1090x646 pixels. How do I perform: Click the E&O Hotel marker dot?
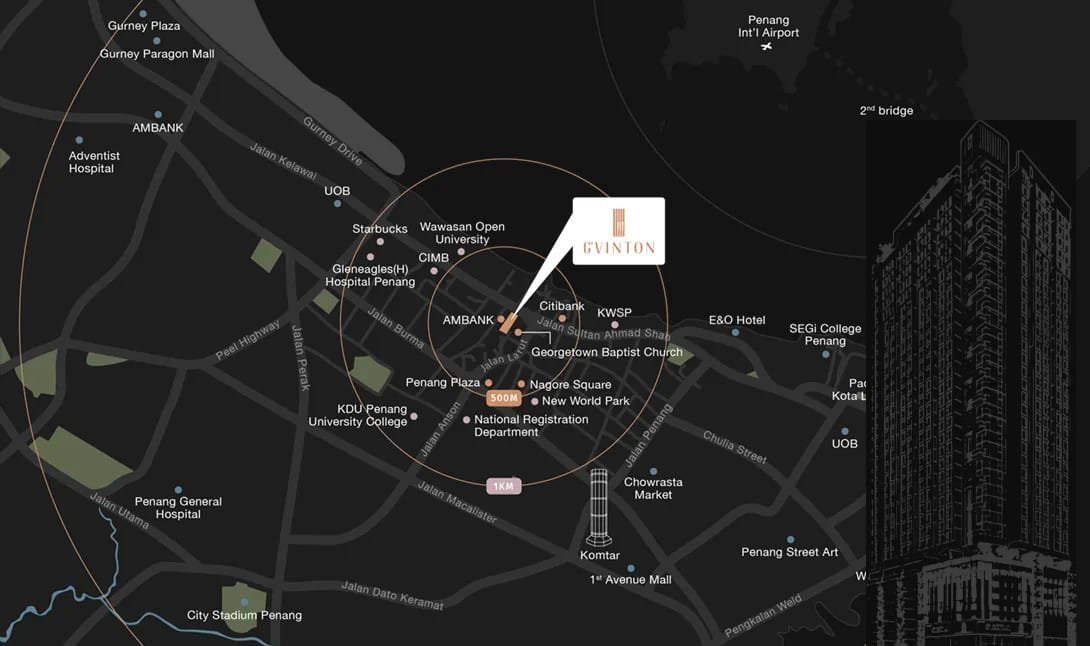[735, 332]
